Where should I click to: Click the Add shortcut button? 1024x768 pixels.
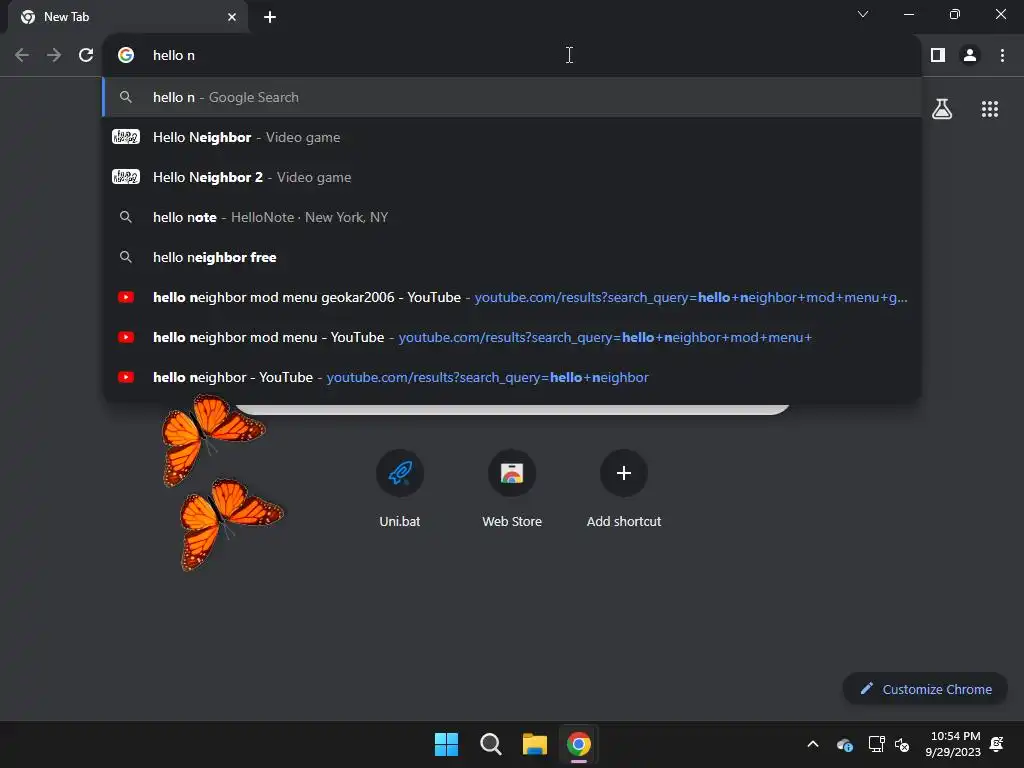[624, 488]
